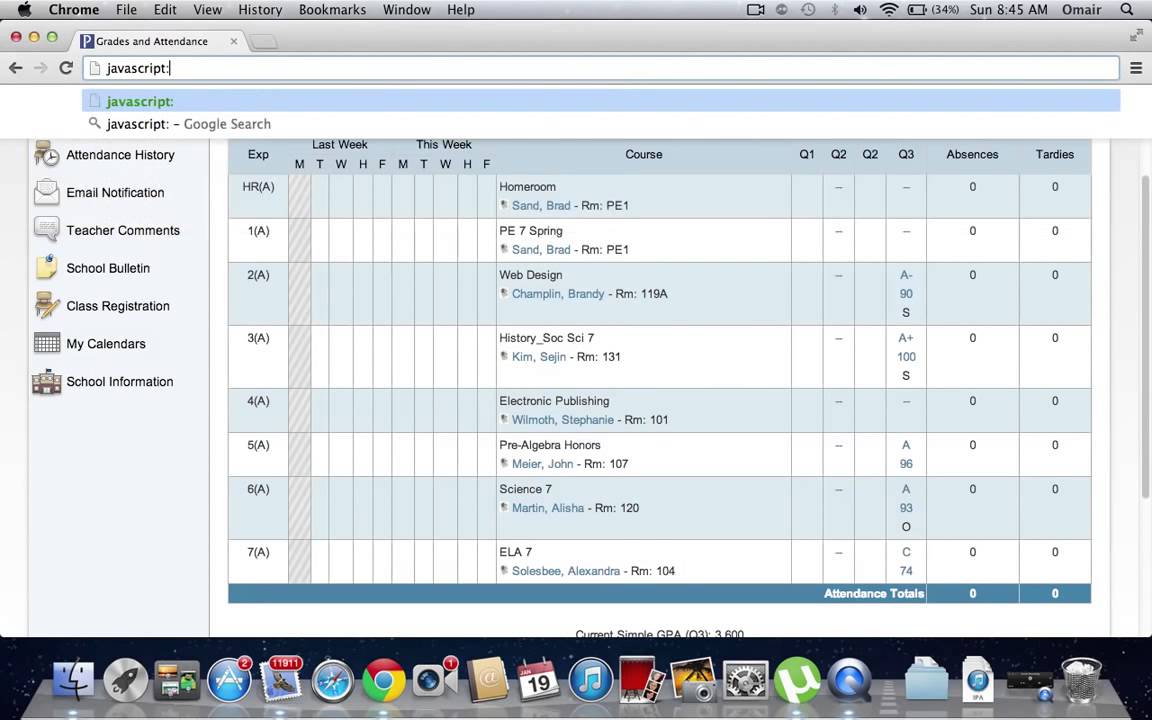Open Science 7 Q3 grade A 93
This screenshot has height=720, width=1152.
click(x=906, y=499)
